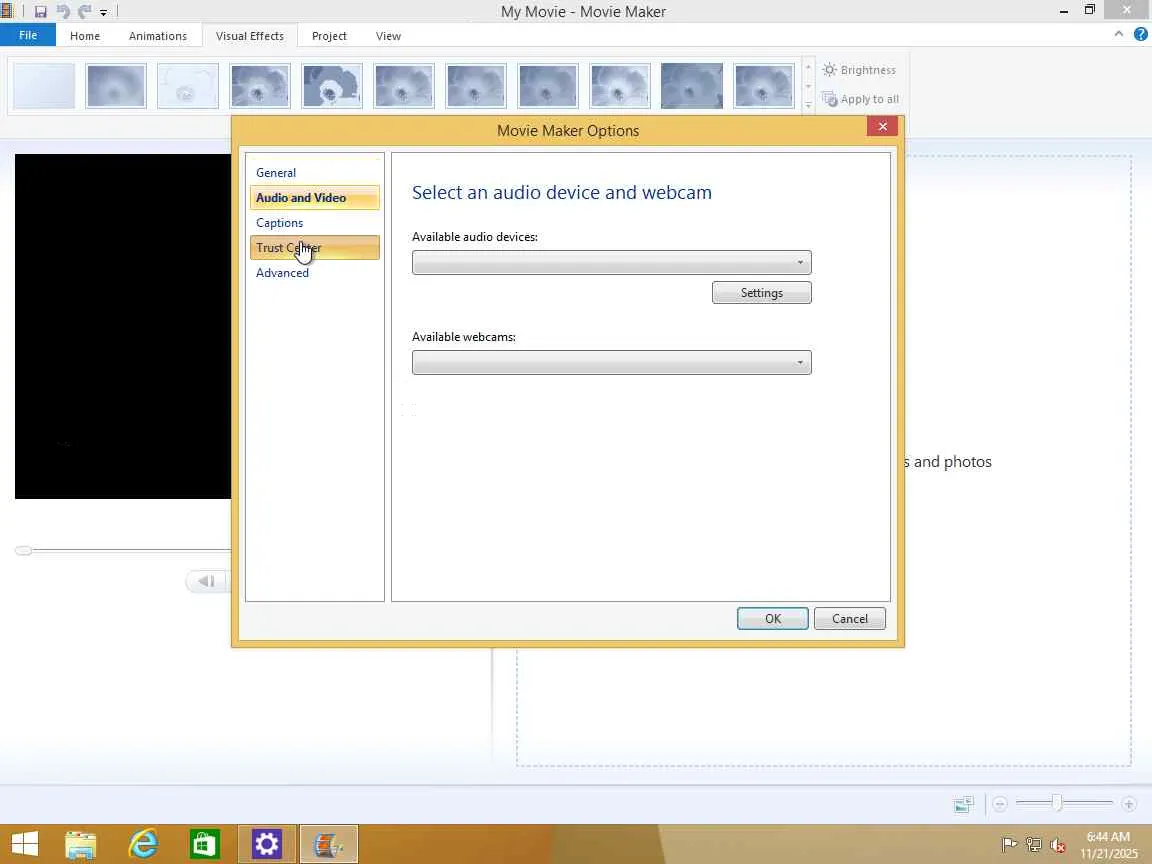Viewport: 1152px width, 864px height.
Task: Apply the second visual effect thumbnail
Action: pos(116,86)
